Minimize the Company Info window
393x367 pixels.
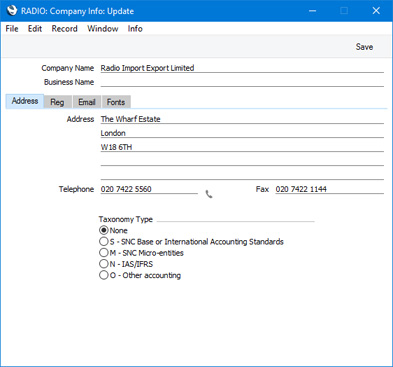312,11
